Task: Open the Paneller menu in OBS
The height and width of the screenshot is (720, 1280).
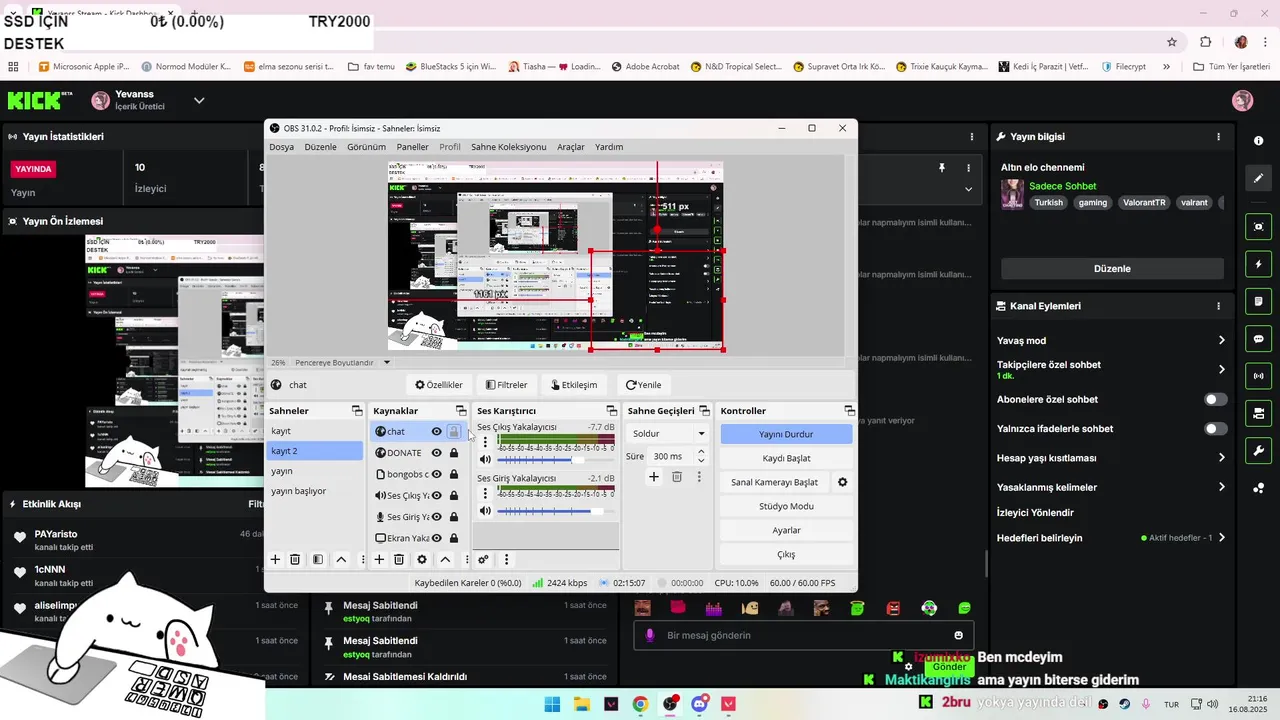Action: pyautogui.click(x=412, y=147)
